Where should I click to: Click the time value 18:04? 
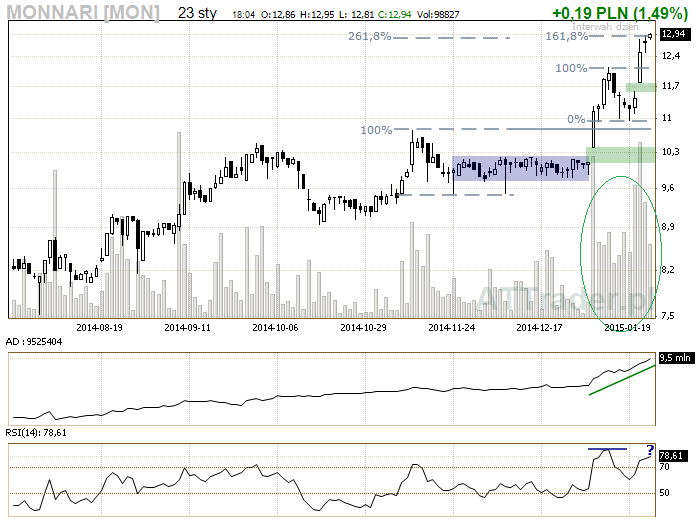click(x=243, y=15)
